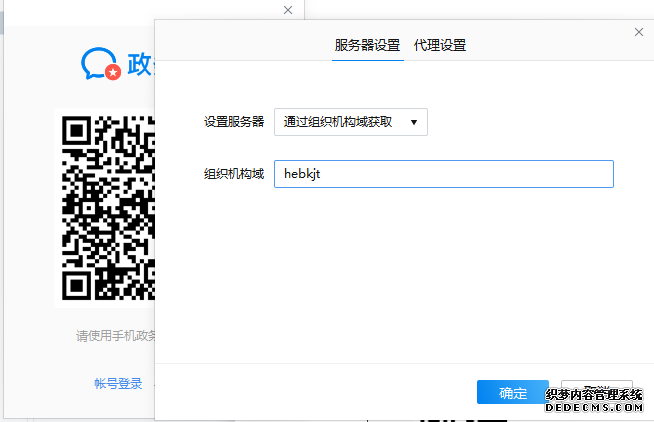Click the top-left finder square of QR code
654x422 pixels.
point(77,132)
